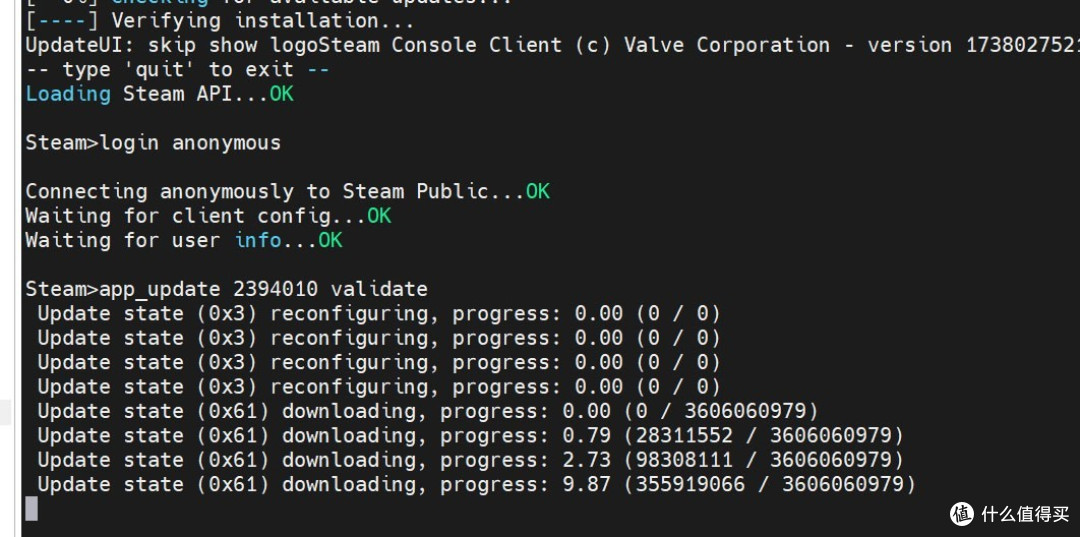Click the blue 'Loading' word
The image size is (1080, 537).
68,94
